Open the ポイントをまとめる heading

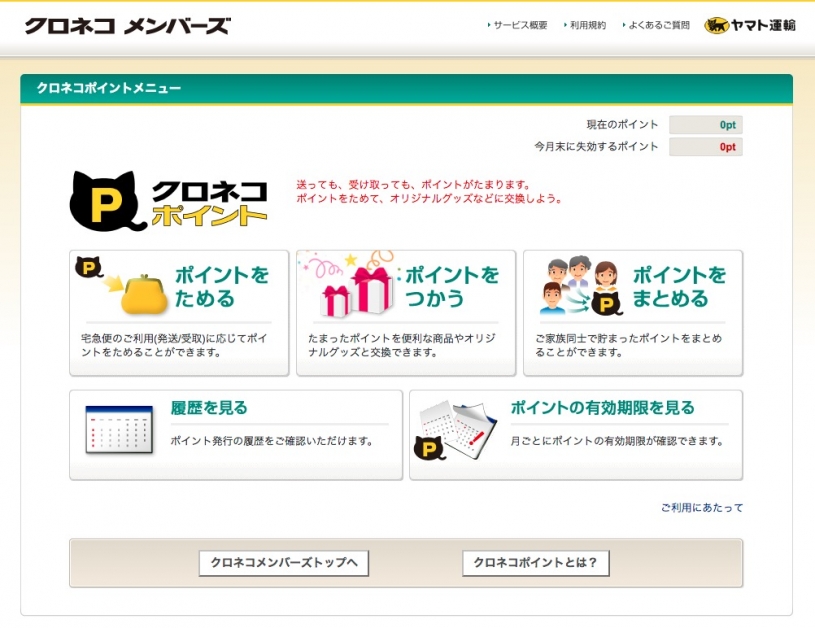click(x=679, y=286)
